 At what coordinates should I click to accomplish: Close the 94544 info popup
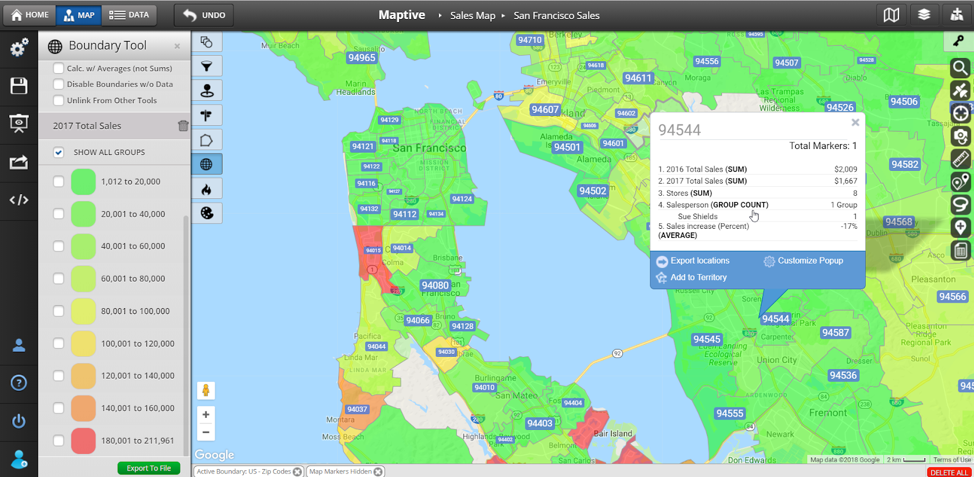click(855, 122)
